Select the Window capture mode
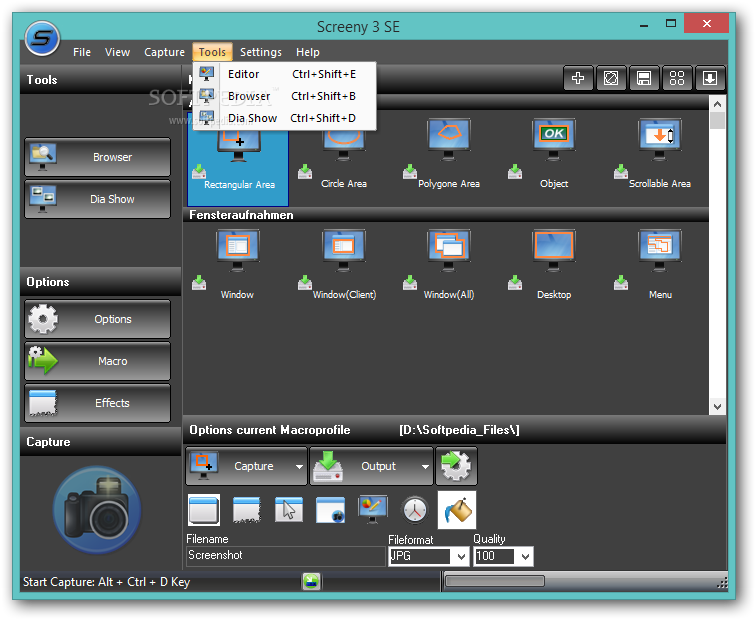This screenshot has height=620, width=756. tap(237, 265)
